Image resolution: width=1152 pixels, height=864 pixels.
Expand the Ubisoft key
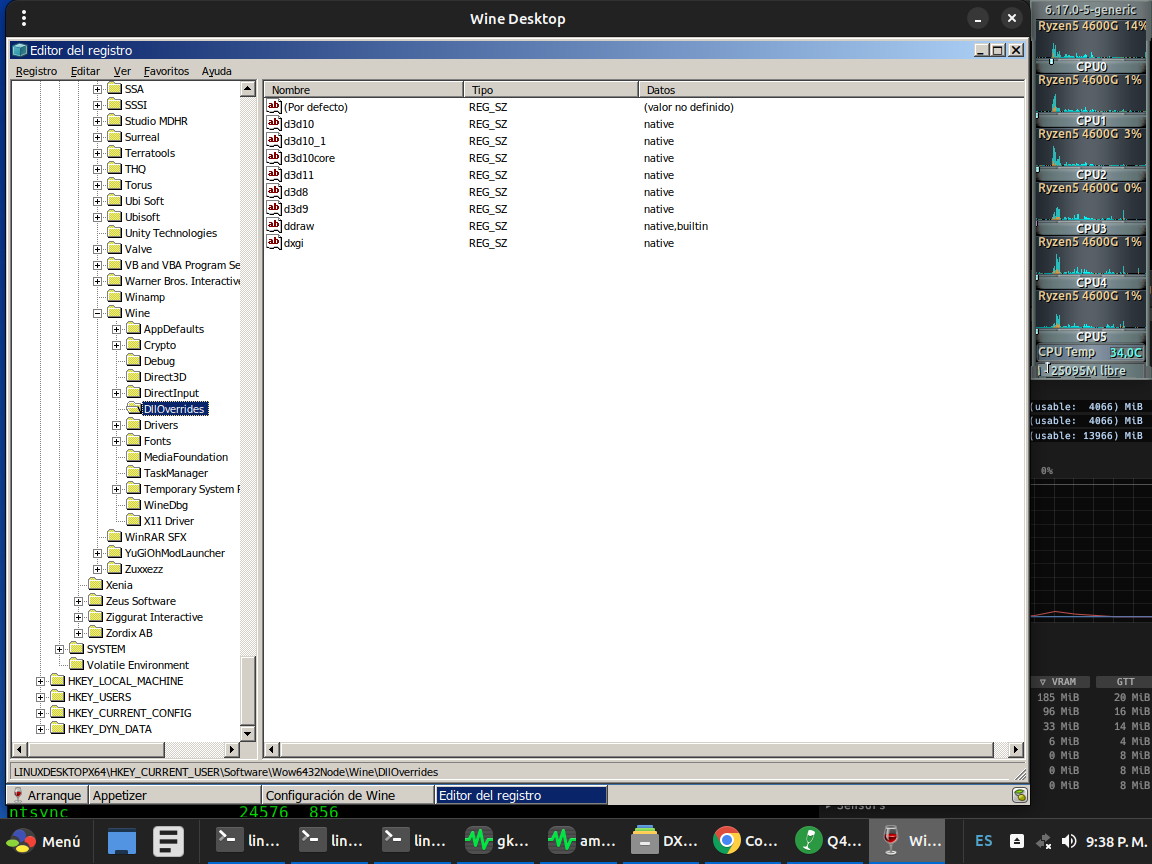[97, 217]
